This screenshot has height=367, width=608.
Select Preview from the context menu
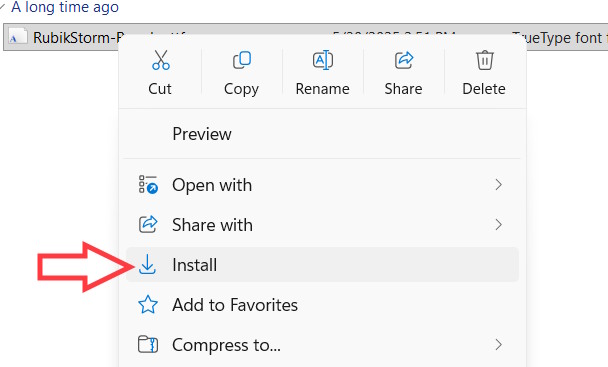click(x=323, y=134)
